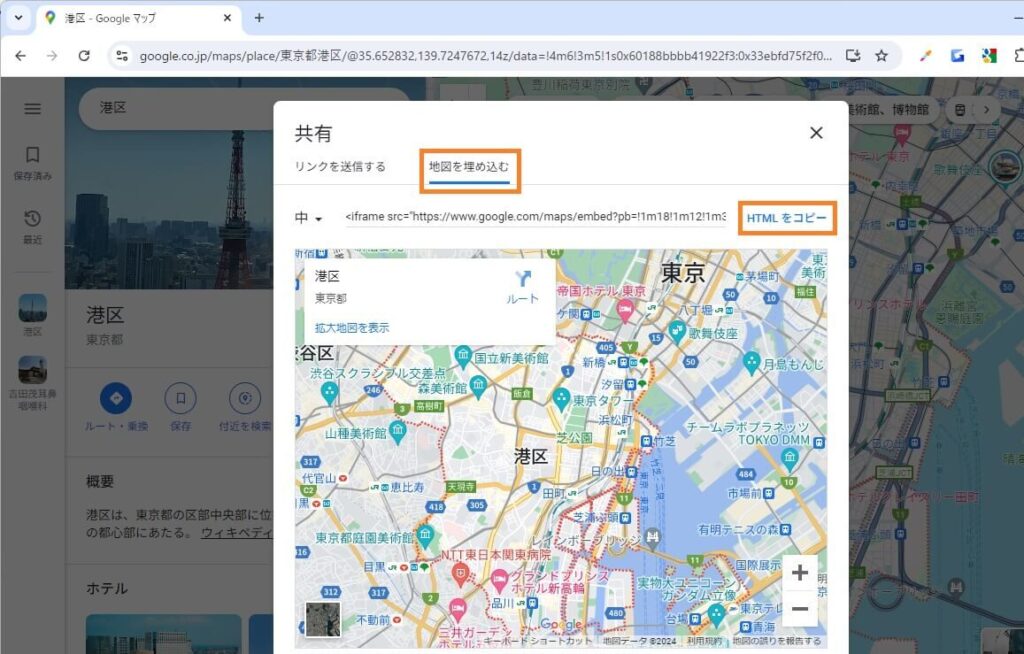Click the HTML をコピー link
Screen dimensions: 1024x654
point(789,218)
